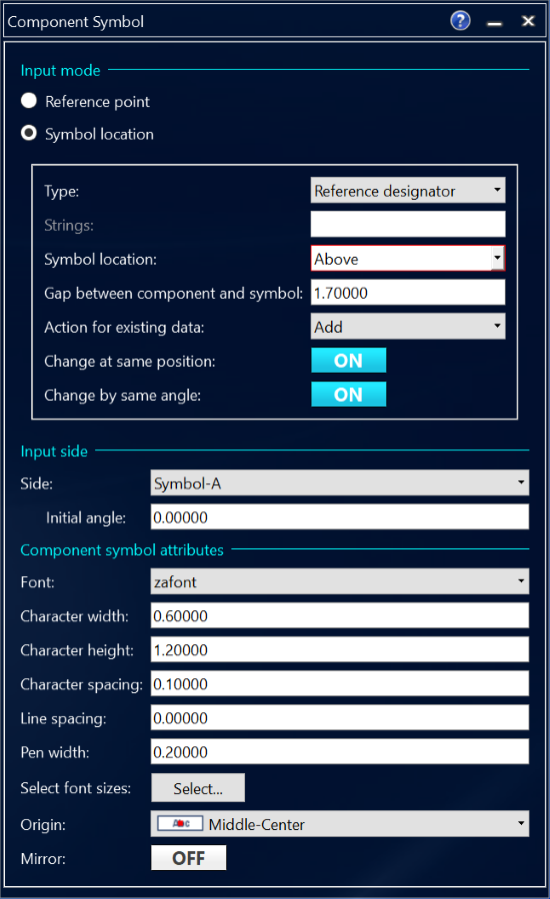Expand the Symbol location Above dropdown
Image resolution: width=550 pixels, height=899 pixels.
pos(408,259)
